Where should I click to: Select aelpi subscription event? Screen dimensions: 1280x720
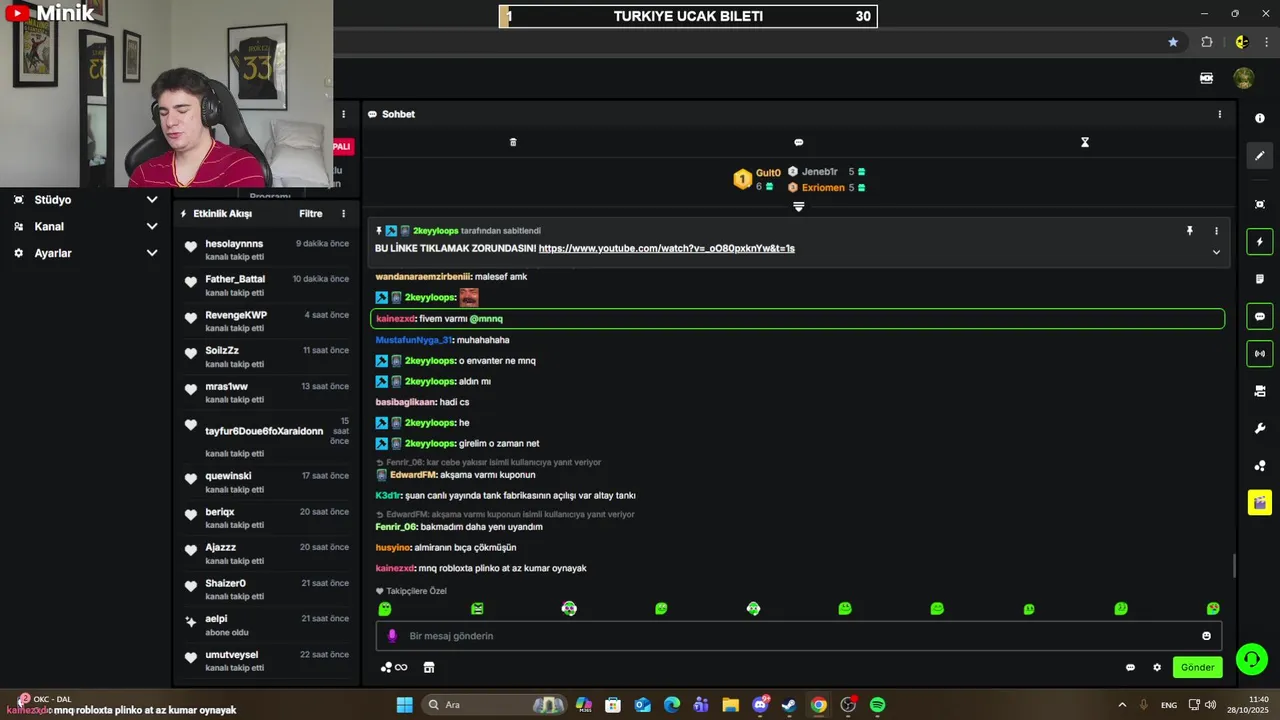[266, 625]
